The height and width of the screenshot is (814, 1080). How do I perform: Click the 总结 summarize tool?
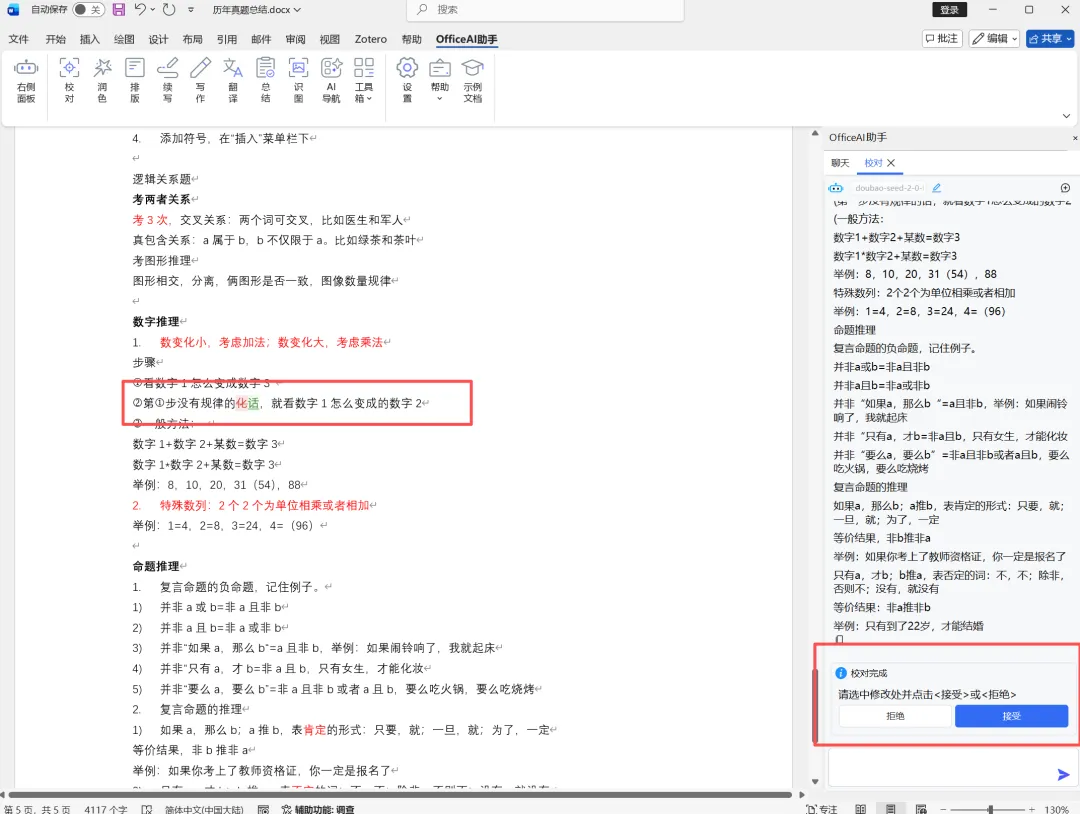(x=265, y=80)
